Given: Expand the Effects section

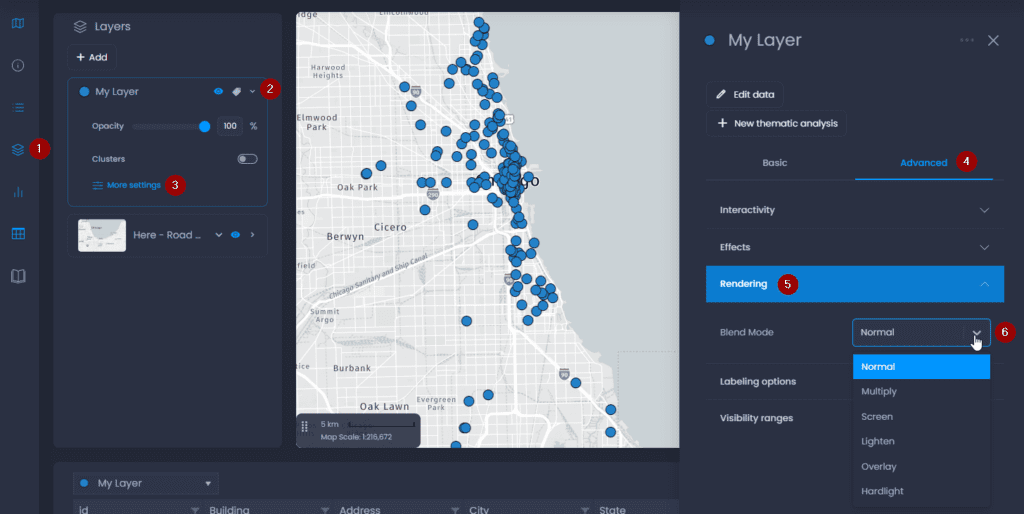Looking at the screenshot, I should tap(855, 247).
